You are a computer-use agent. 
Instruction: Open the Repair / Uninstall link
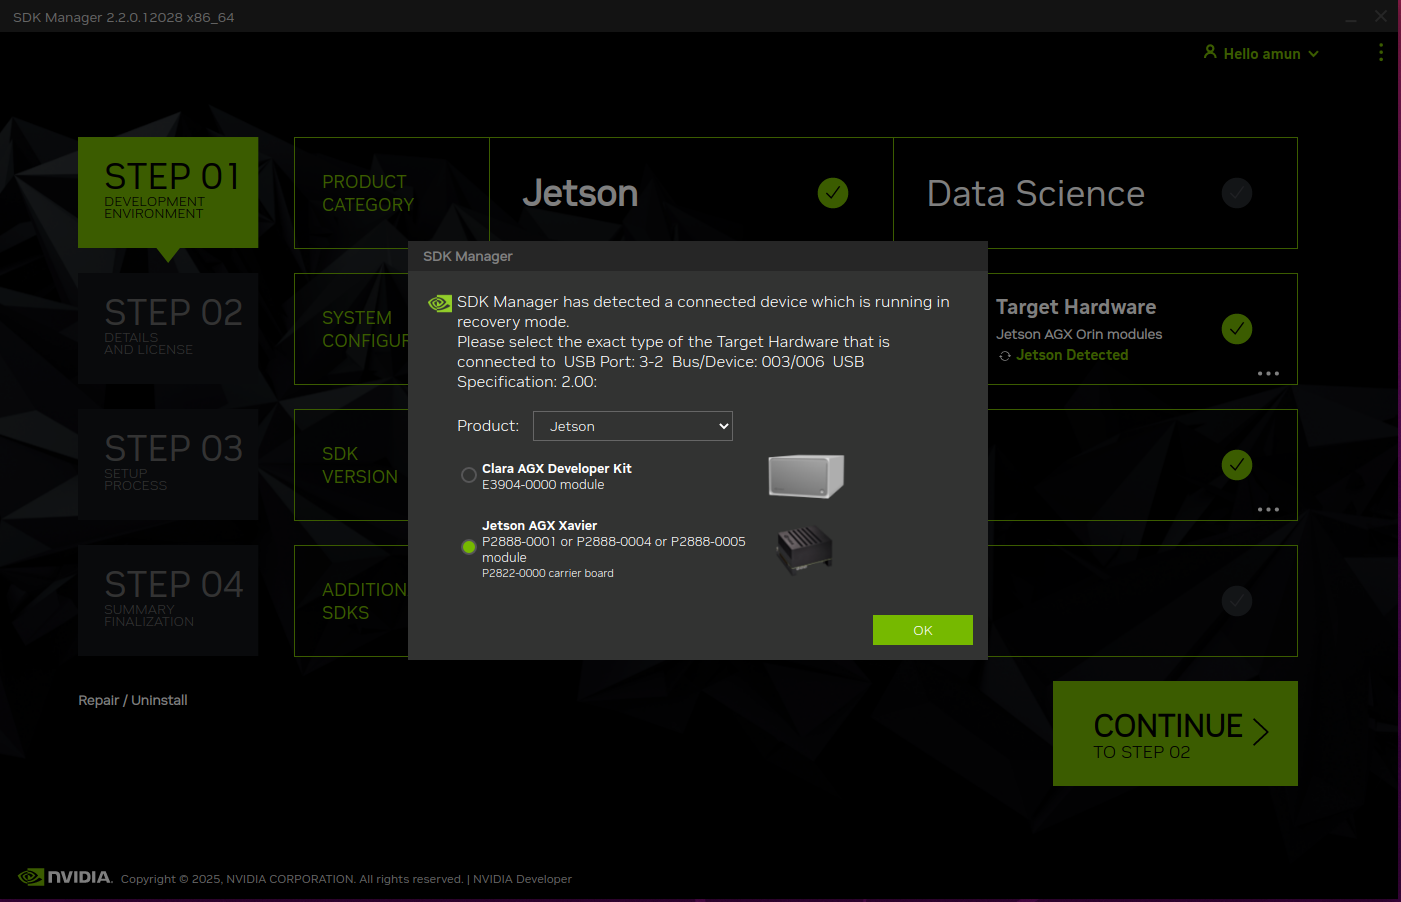[133, 700]
